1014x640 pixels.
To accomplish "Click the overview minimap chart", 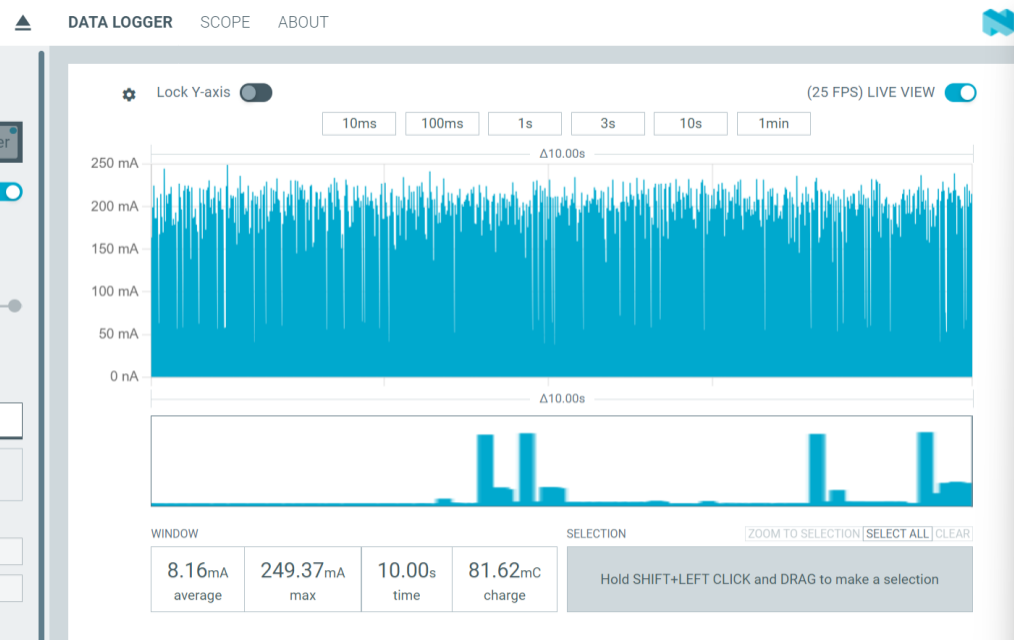I will 561,461.
